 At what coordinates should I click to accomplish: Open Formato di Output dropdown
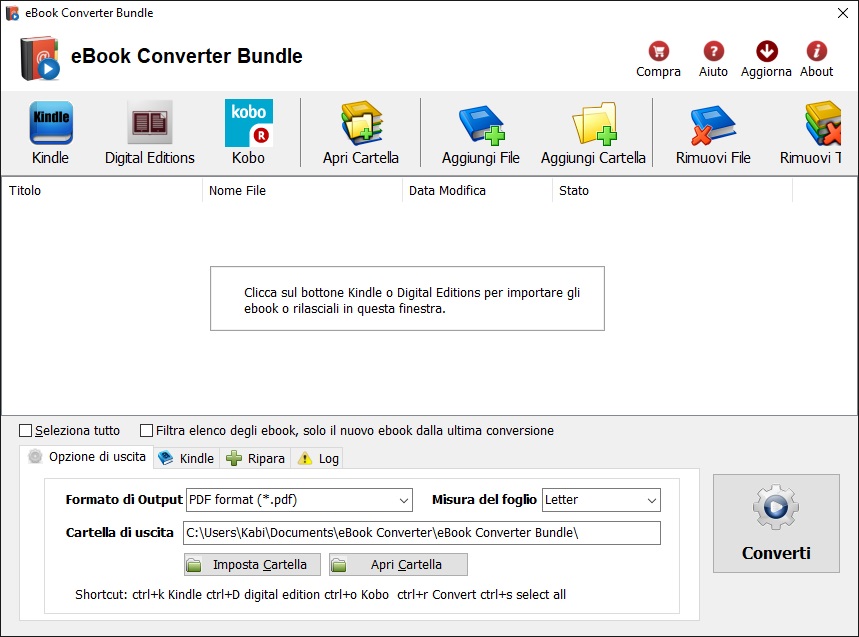coord(299,500)
